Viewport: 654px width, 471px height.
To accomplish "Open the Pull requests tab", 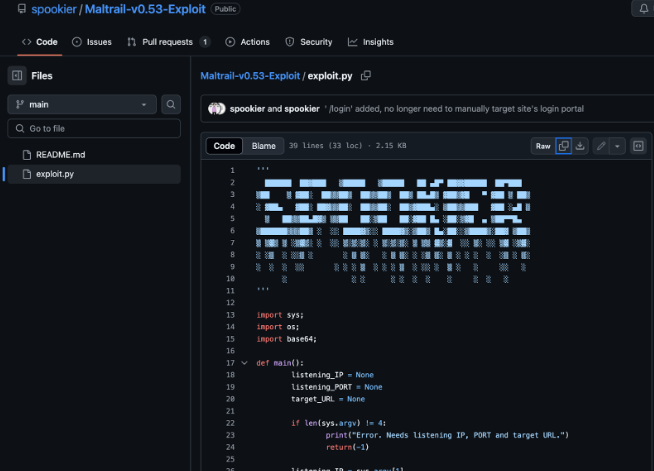I will point(169,42).
